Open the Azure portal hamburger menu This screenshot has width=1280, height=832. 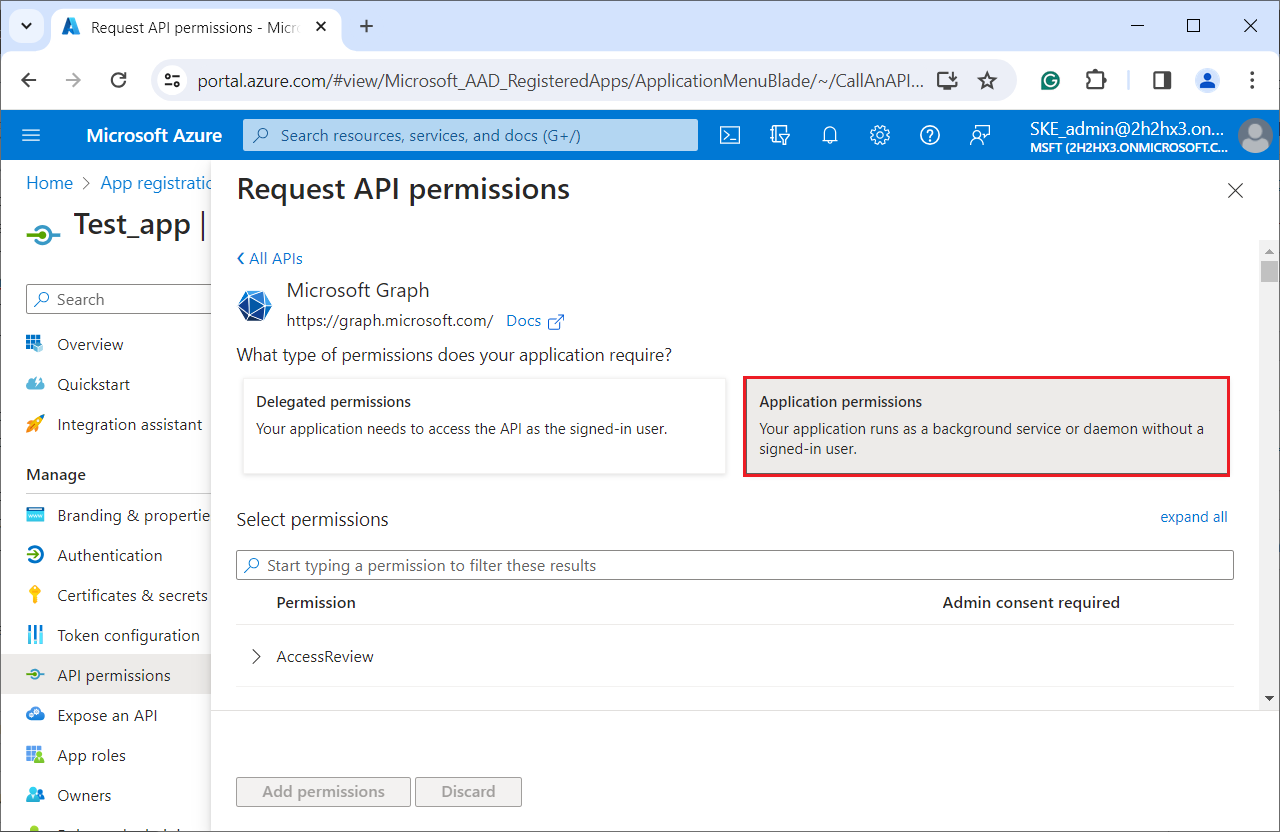31,135
